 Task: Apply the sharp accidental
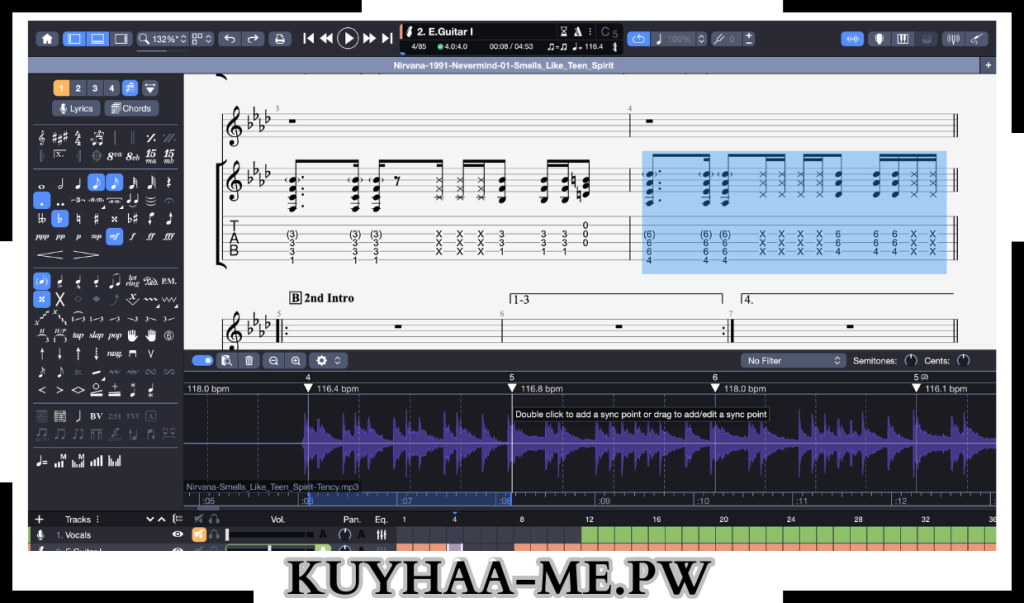(96, 218)
